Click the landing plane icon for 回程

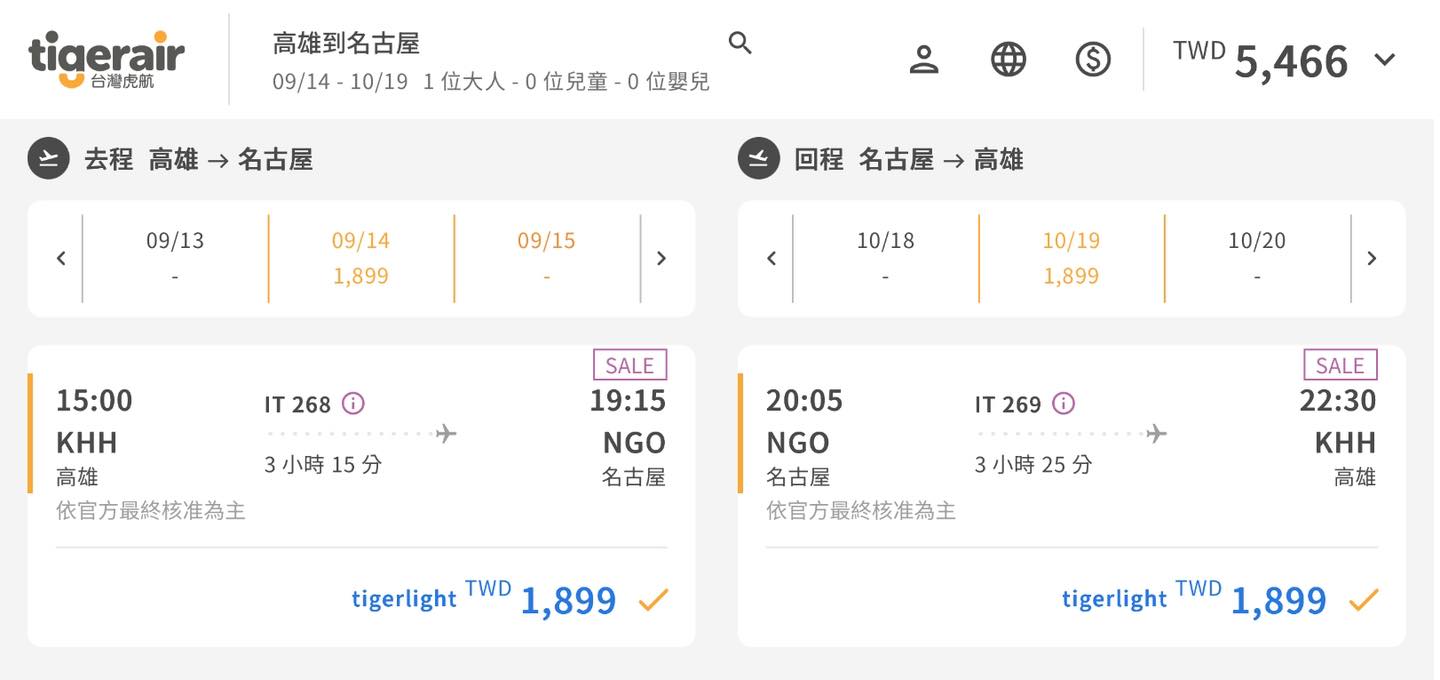[x=758, y=159]
